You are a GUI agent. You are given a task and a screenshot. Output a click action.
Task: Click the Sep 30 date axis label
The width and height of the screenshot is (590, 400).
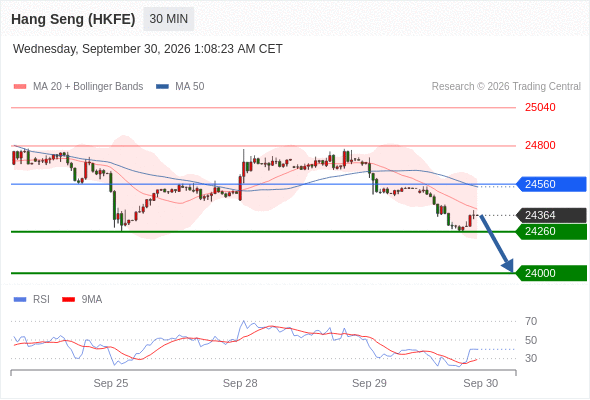coord(481,383)
